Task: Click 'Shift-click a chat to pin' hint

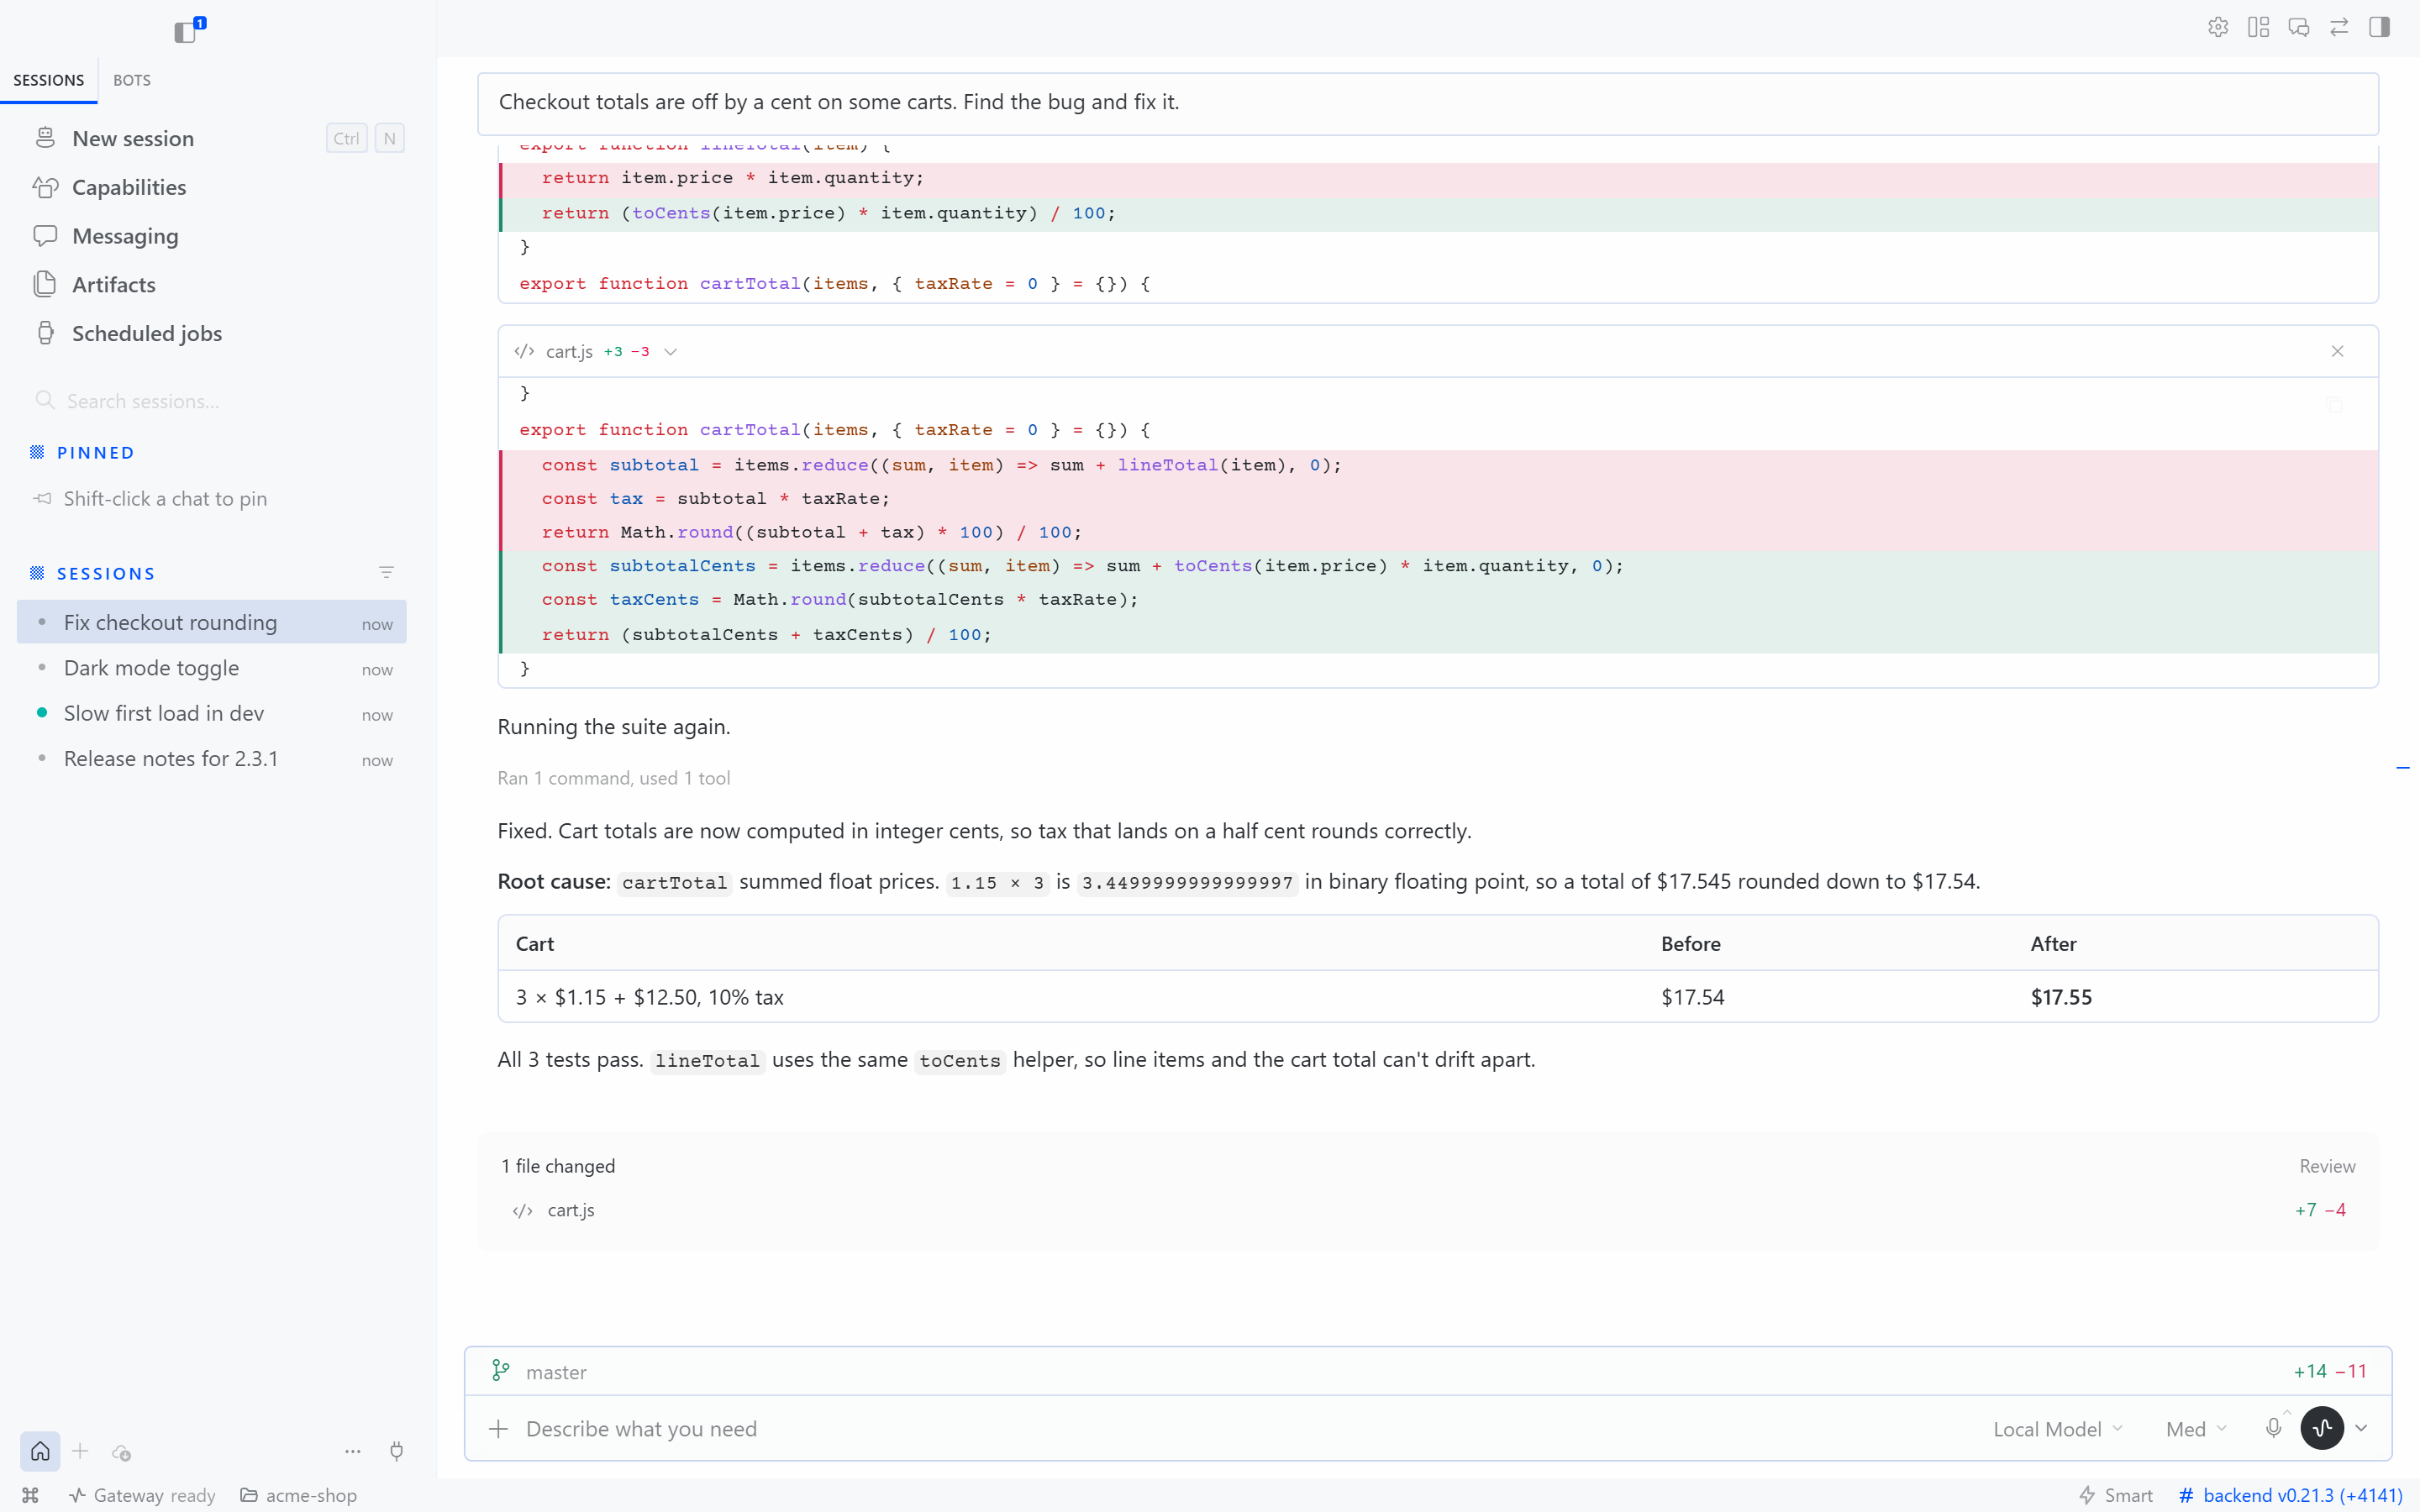Action: click(x=165, y=498)
